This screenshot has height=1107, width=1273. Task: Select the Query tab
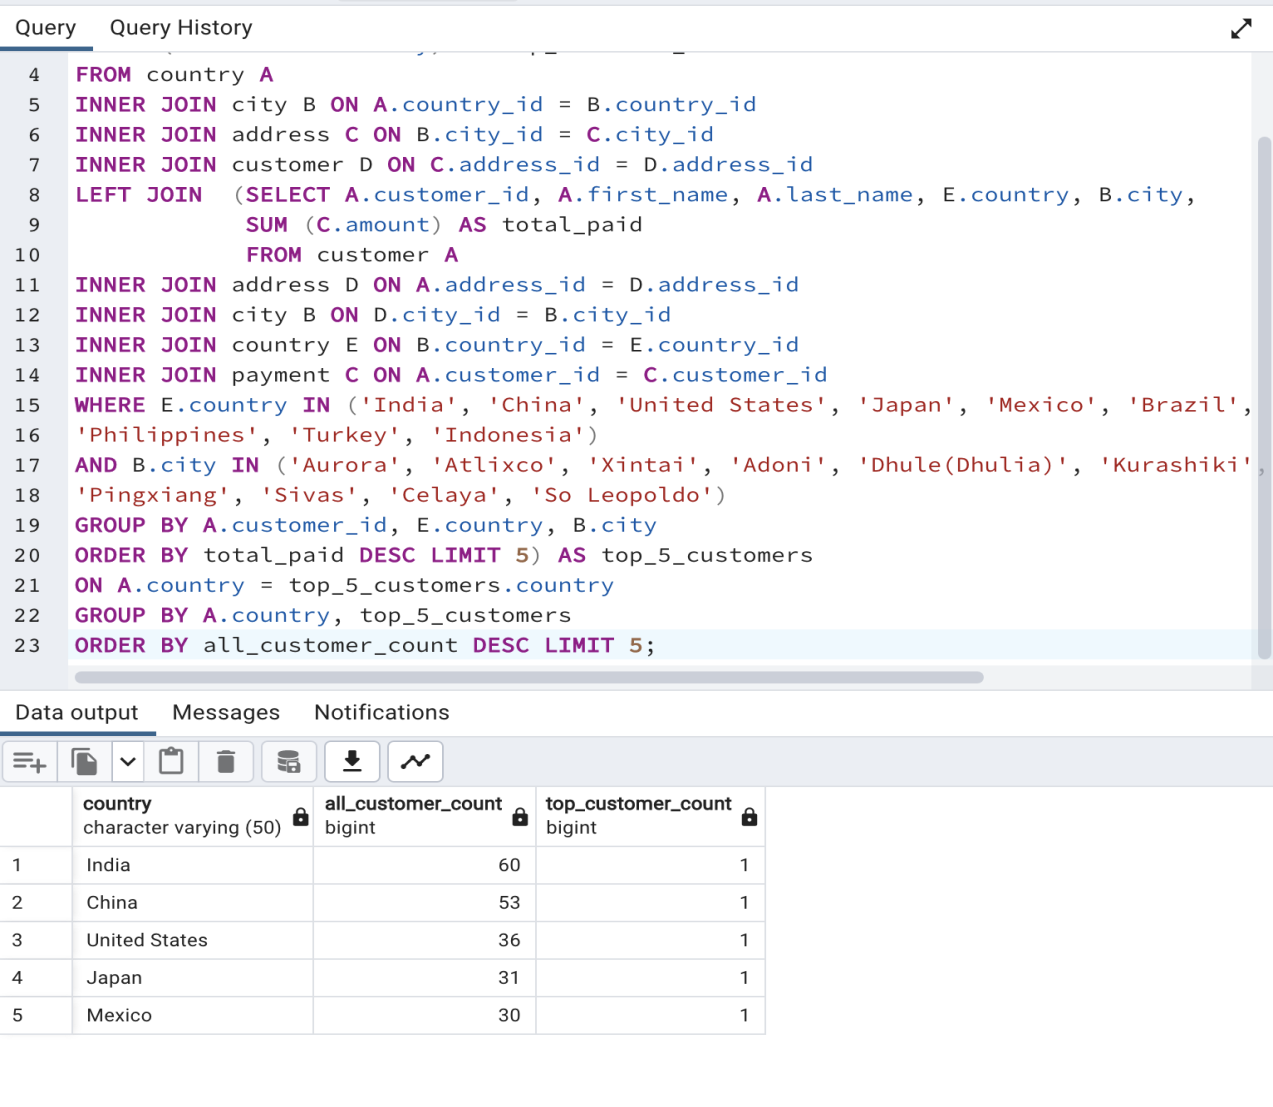(46, 27)
